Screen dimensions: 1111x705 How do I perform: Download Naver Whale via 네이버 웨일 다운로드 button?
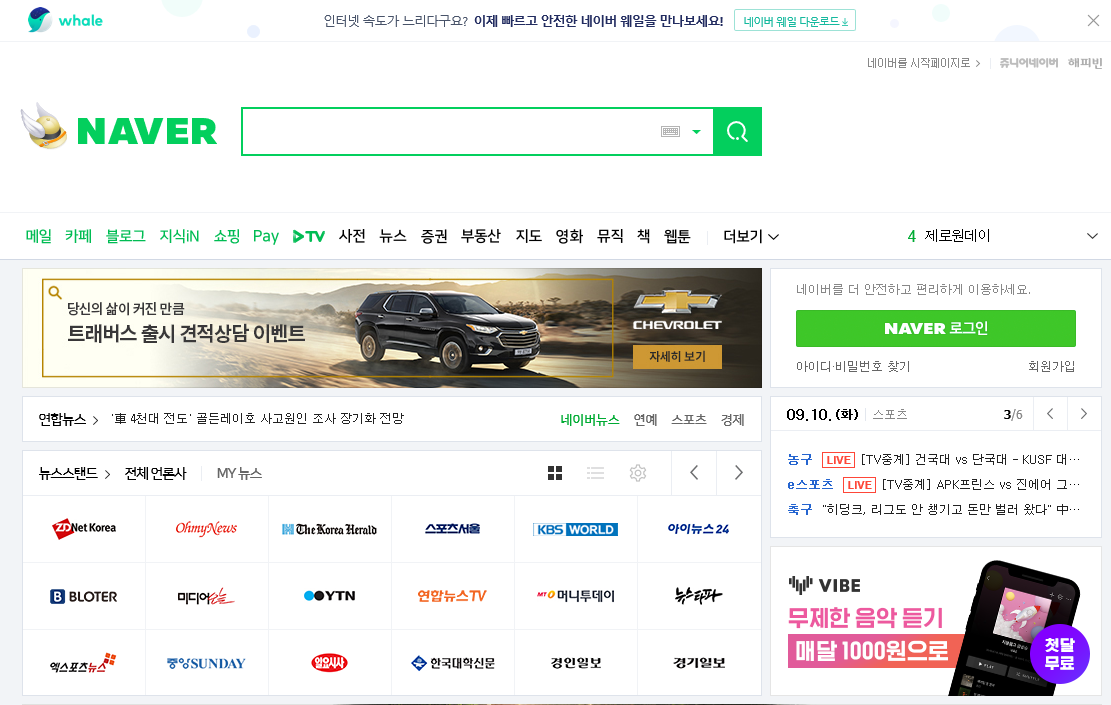(795, 21)
